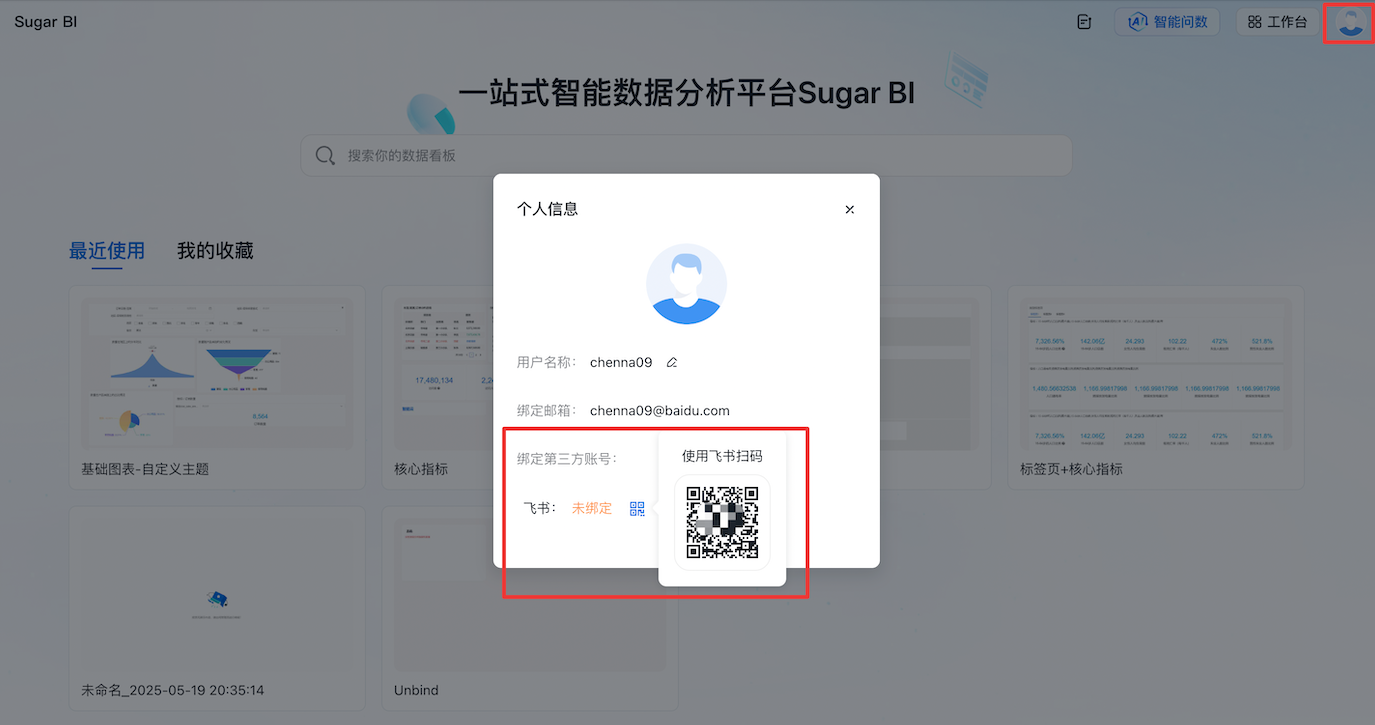Edit the 用户名称 with the pencil icon
Image resolution: width=1375 pixels, height=725 pixels.
point(672,363)
